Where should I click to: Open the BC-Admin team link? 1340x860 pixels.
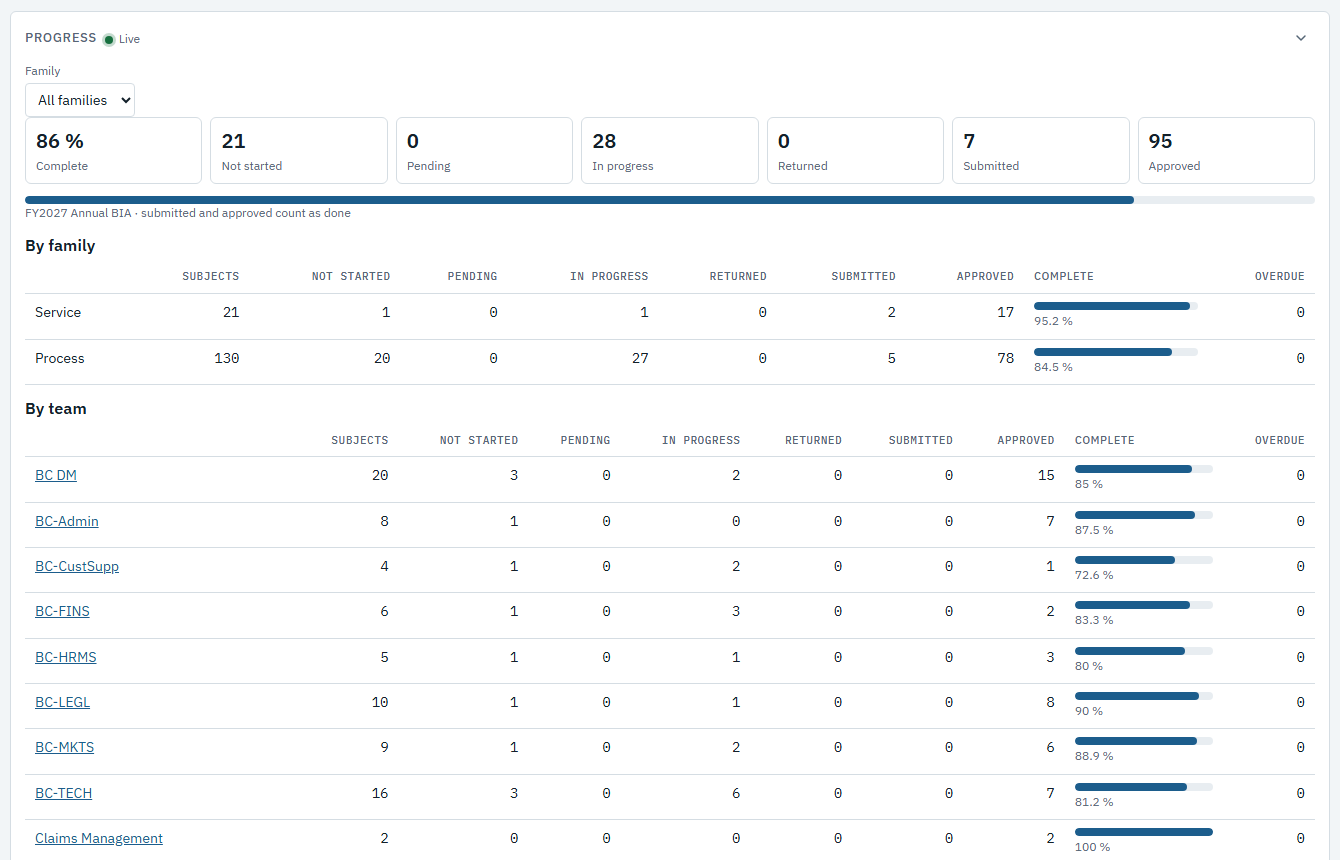[x=67, y=521]
